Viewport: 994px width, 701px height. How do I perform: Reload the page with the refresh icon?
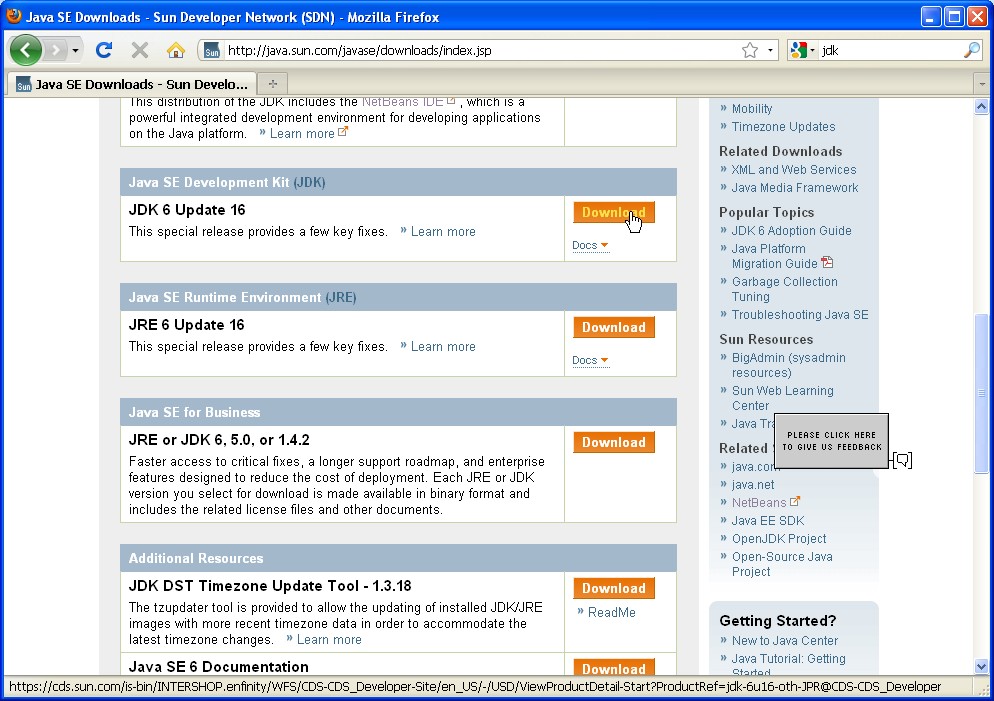pos(103,50)
